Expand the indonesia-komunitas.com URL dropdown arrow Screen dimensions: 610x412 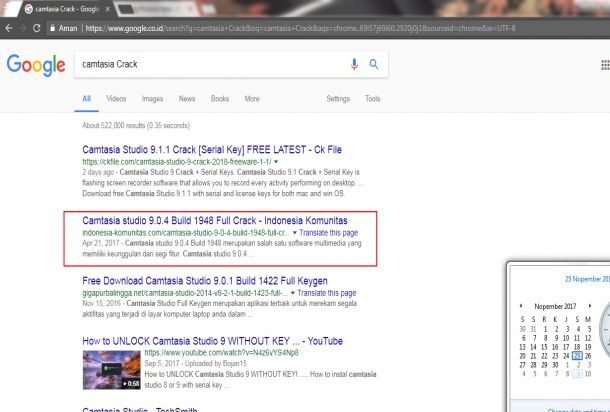pos(294,233)
